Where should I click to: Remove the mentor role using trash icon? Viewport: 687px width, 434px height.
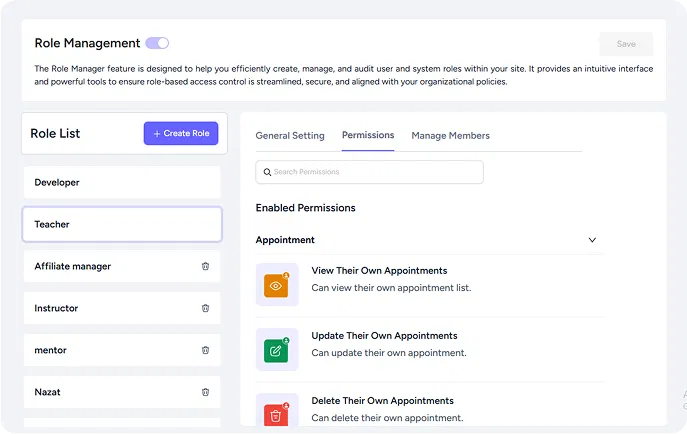[205, 350]
